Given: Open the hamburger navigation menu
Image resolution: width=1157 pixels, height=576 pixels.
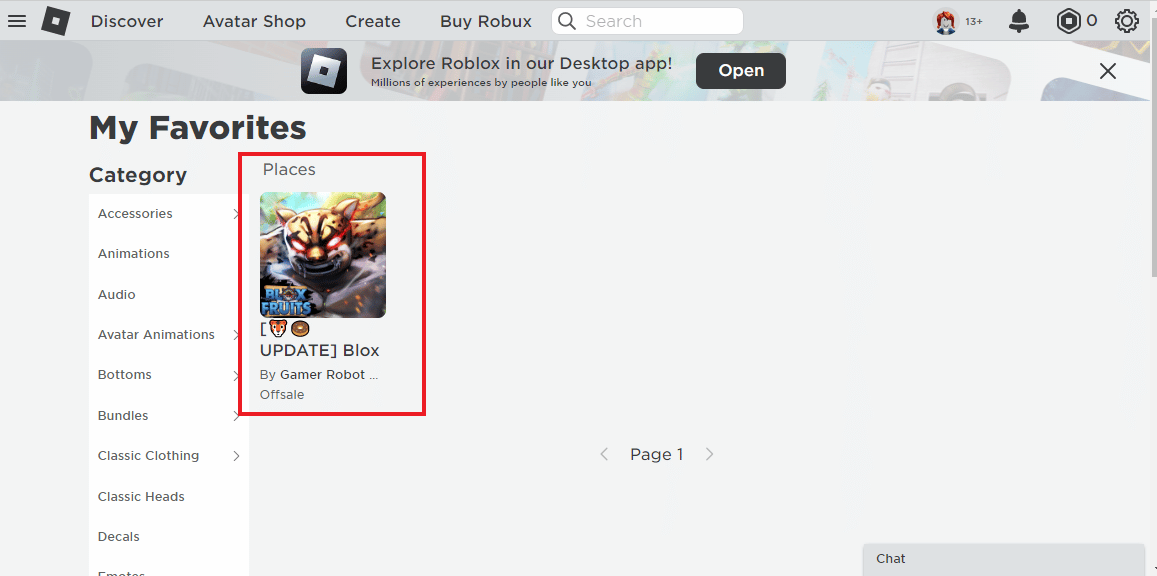Looking at the screenshot, I should tap(17, 21).
